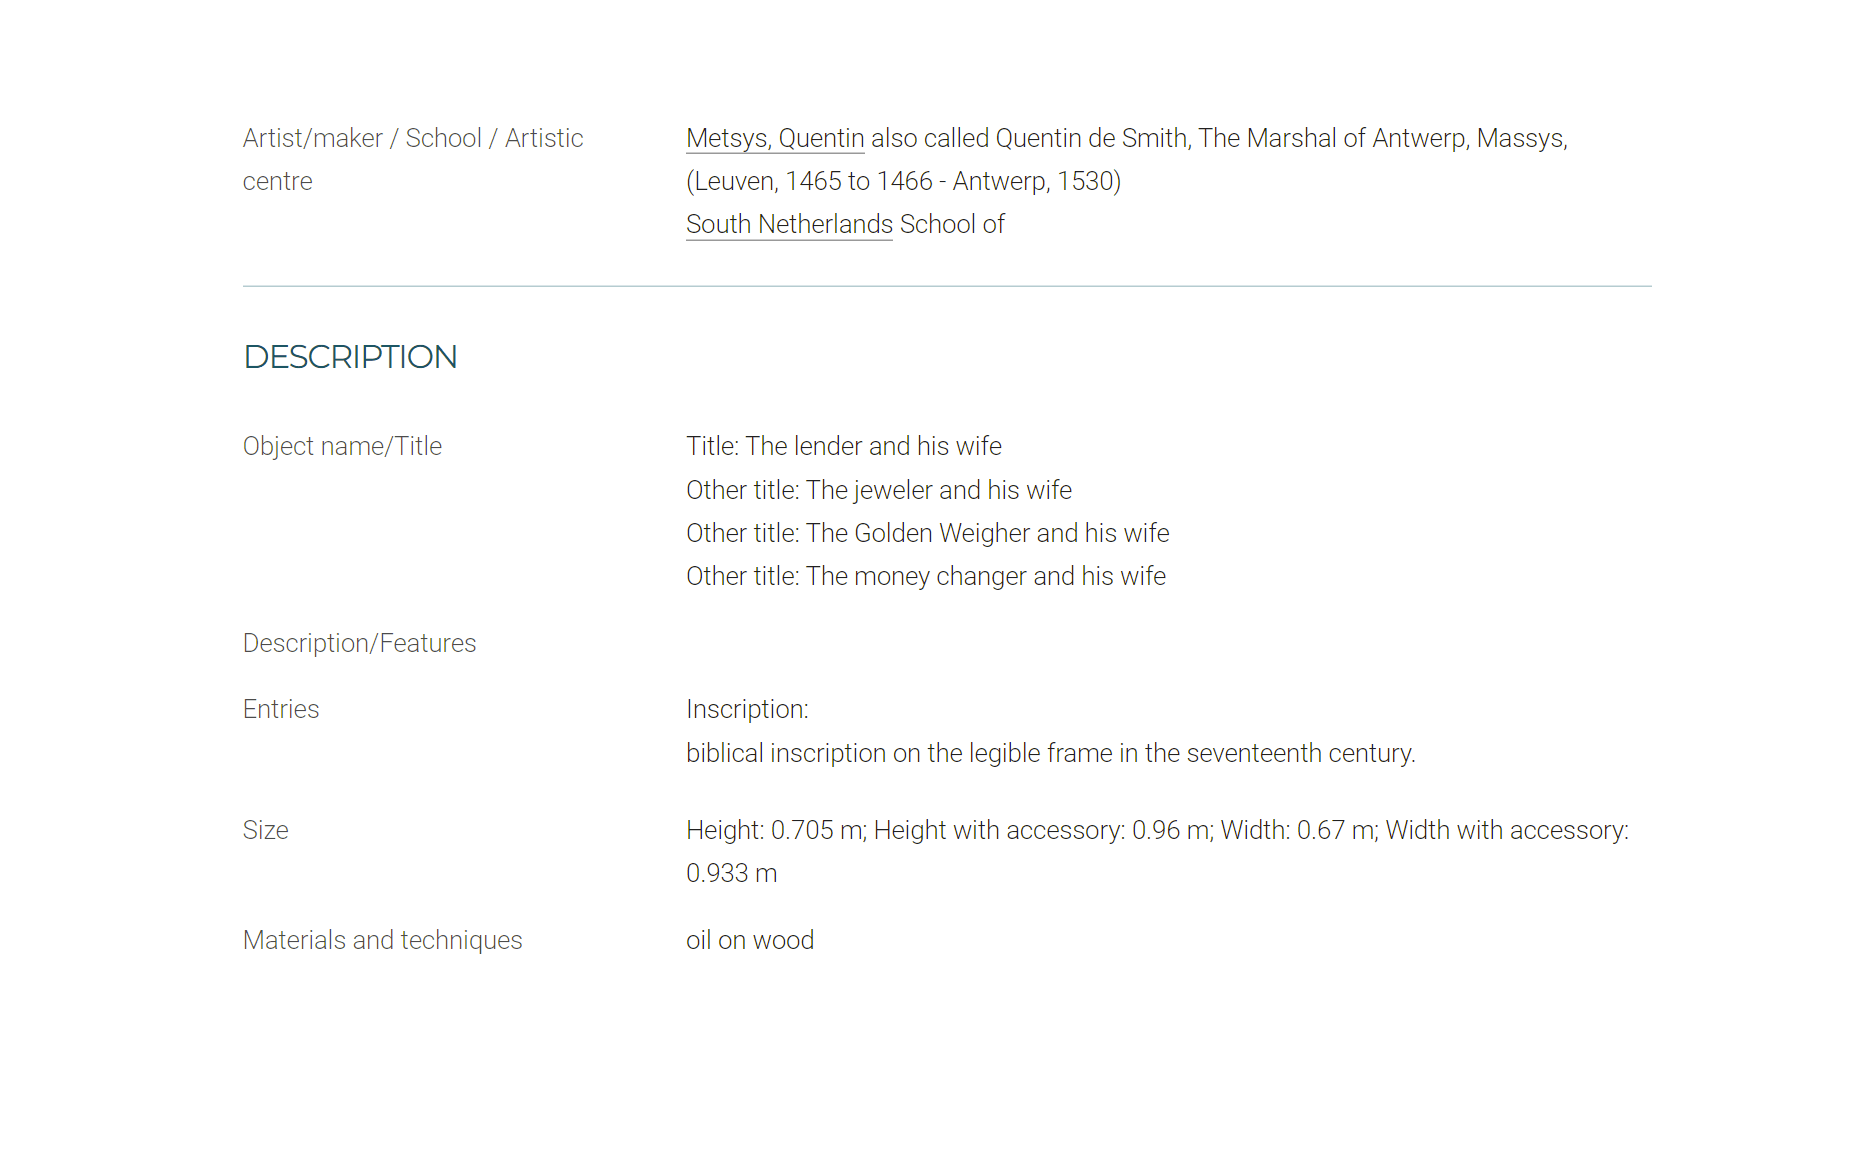
Task: Click the Height 0.705 m dimensions line
Action: [1158, 830]
